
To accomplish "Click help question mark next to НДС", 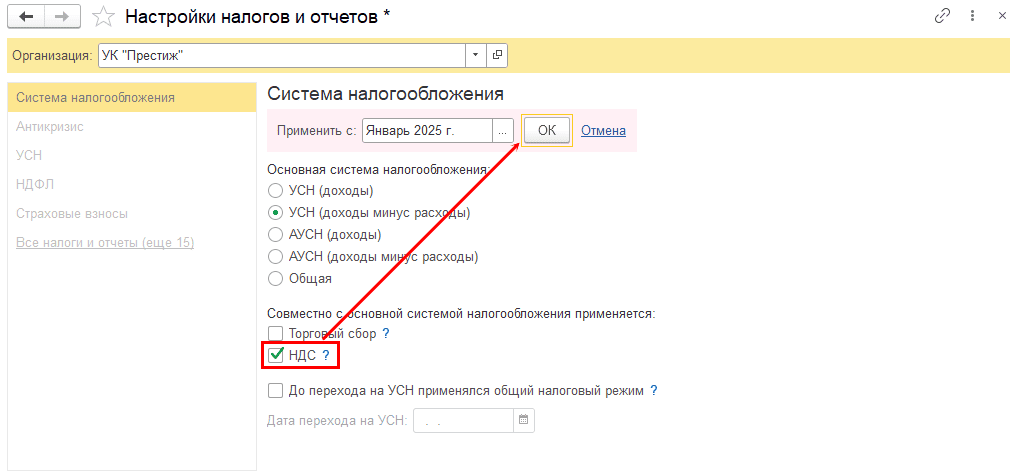I will pyautogui.click(x=325, y=354).
